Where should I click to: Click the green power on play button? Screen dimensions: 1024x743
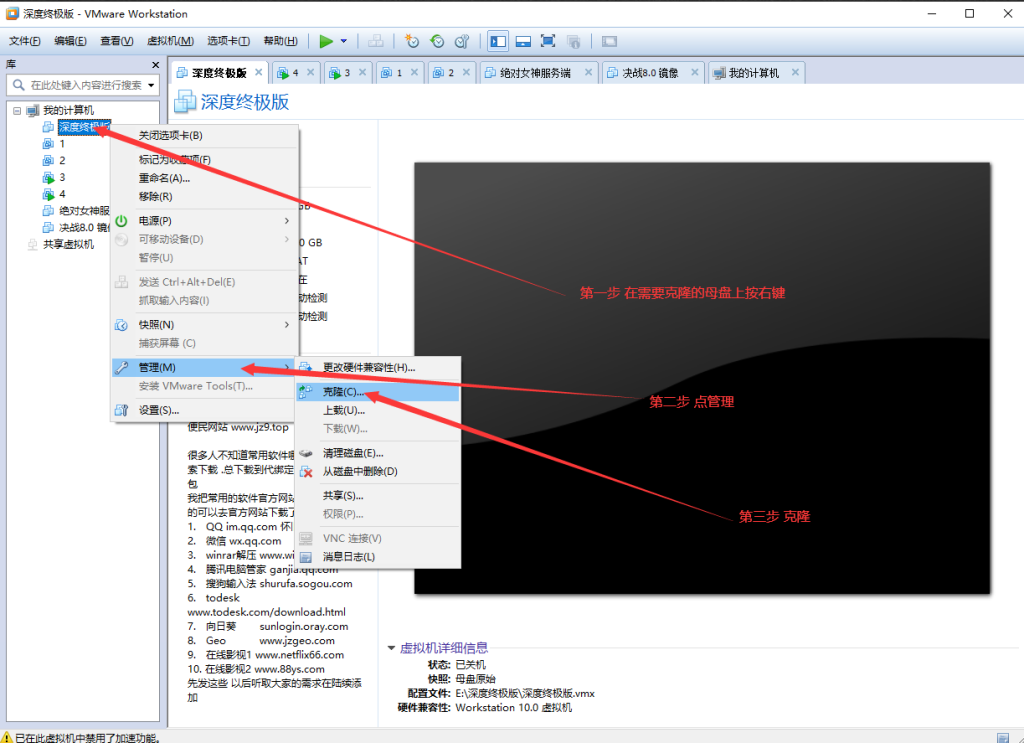point(326,41)
